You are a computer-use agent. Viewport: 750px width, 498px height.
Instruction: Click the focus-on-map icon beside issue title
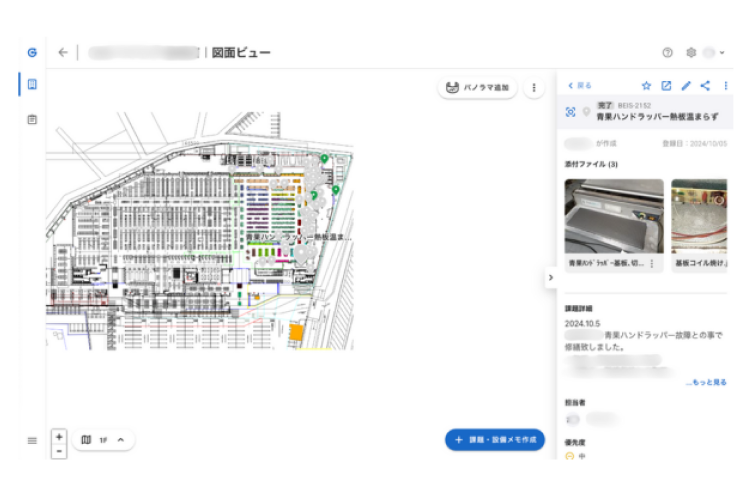[x=571, y=112]
